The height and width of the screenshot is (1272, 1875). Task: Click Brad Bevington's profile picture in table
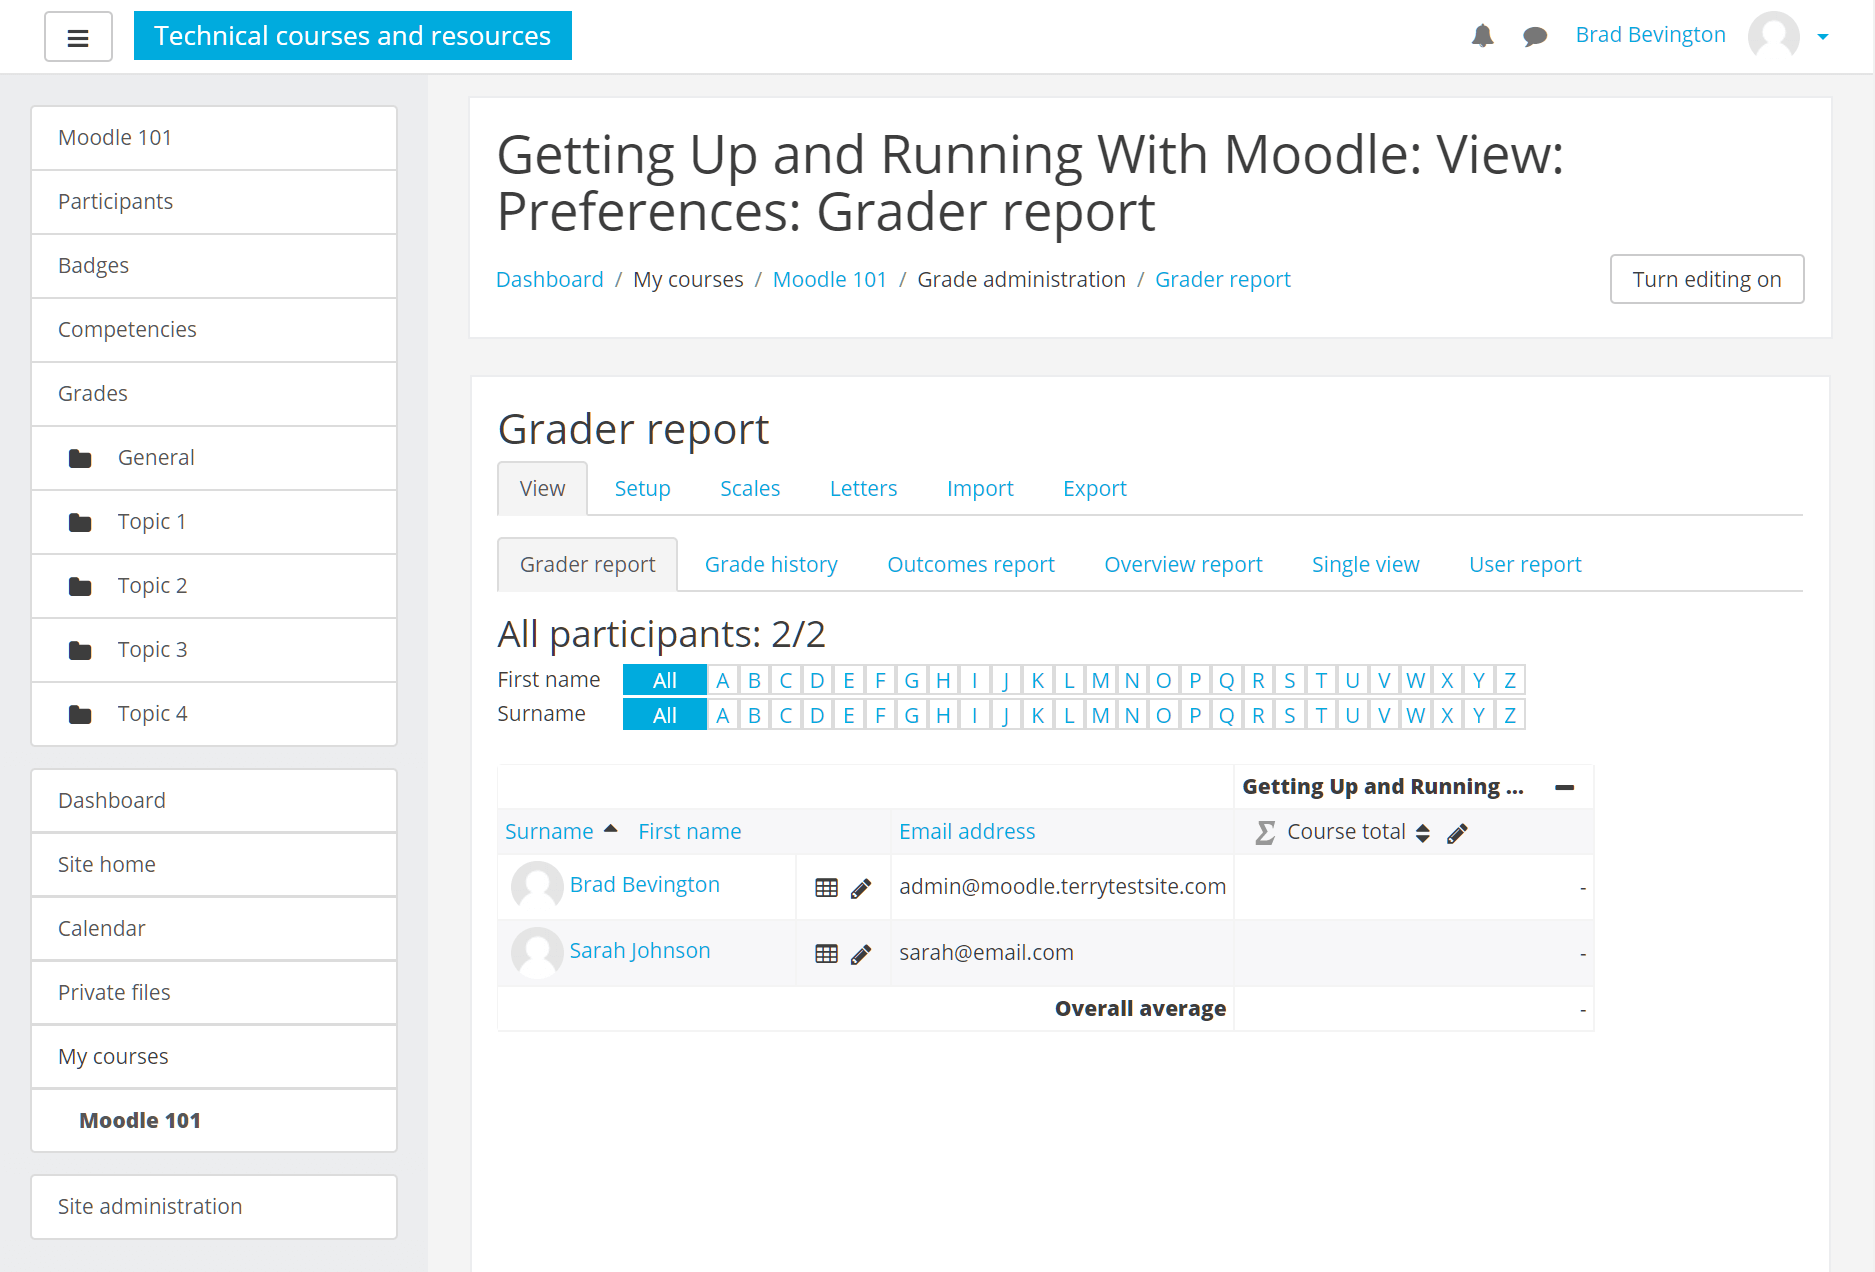(x=537, y=887)
